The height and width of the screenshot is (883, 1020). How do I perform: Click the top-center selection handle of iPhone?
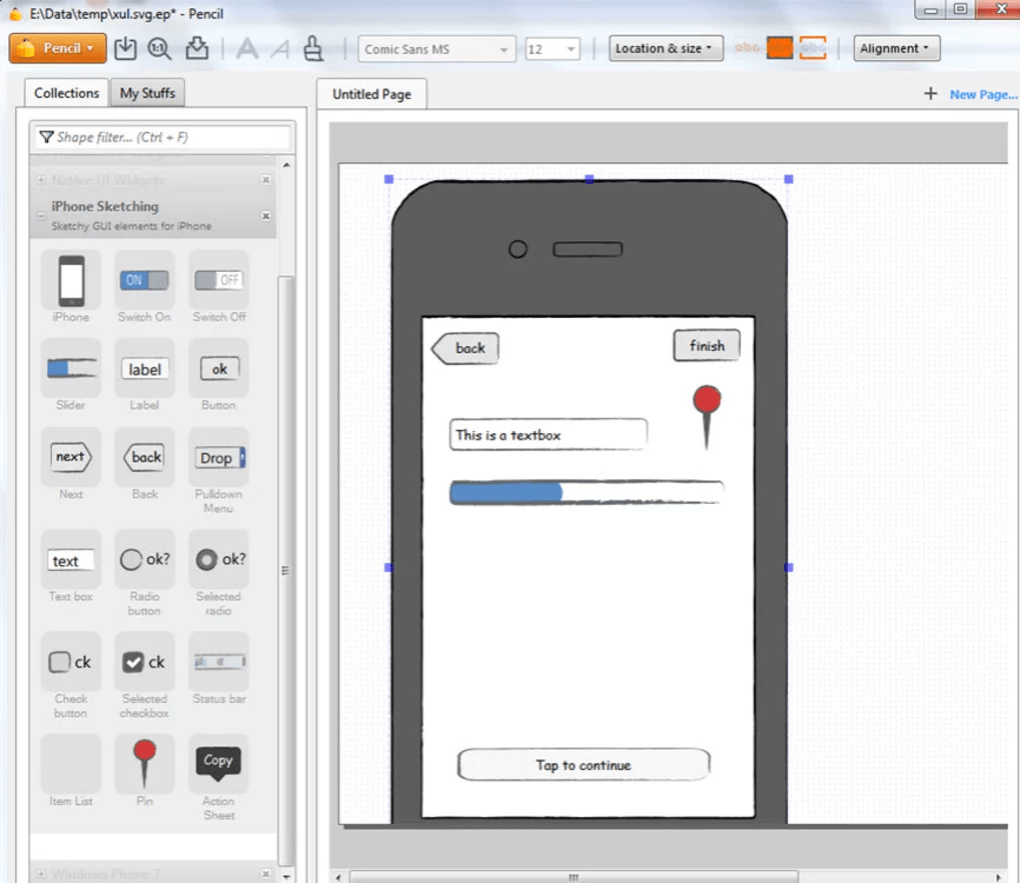[x=589, y=179]
